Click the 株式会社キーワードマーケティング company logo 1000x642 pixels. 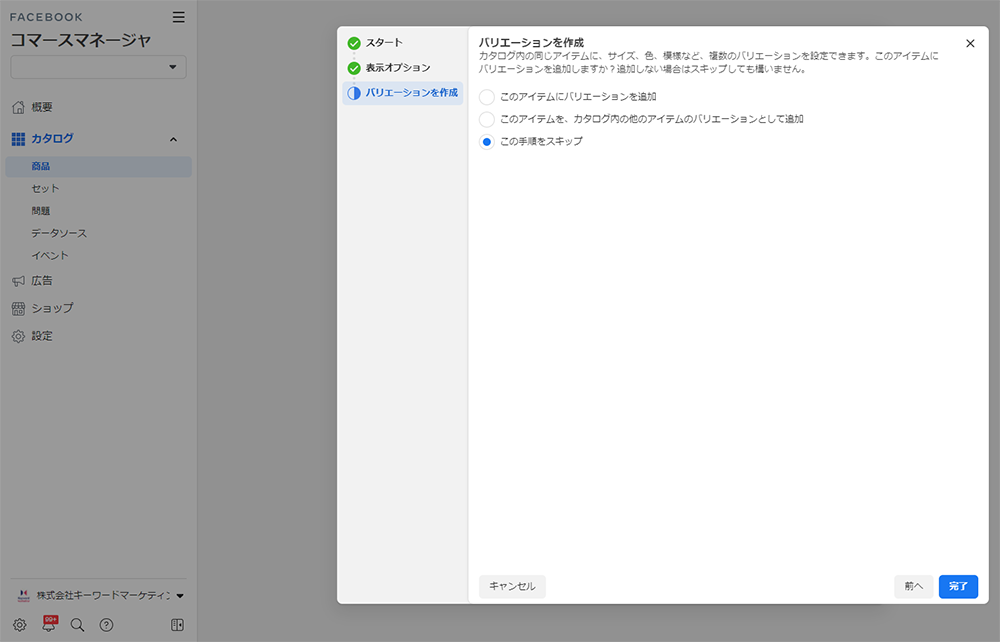coord(24,595)
